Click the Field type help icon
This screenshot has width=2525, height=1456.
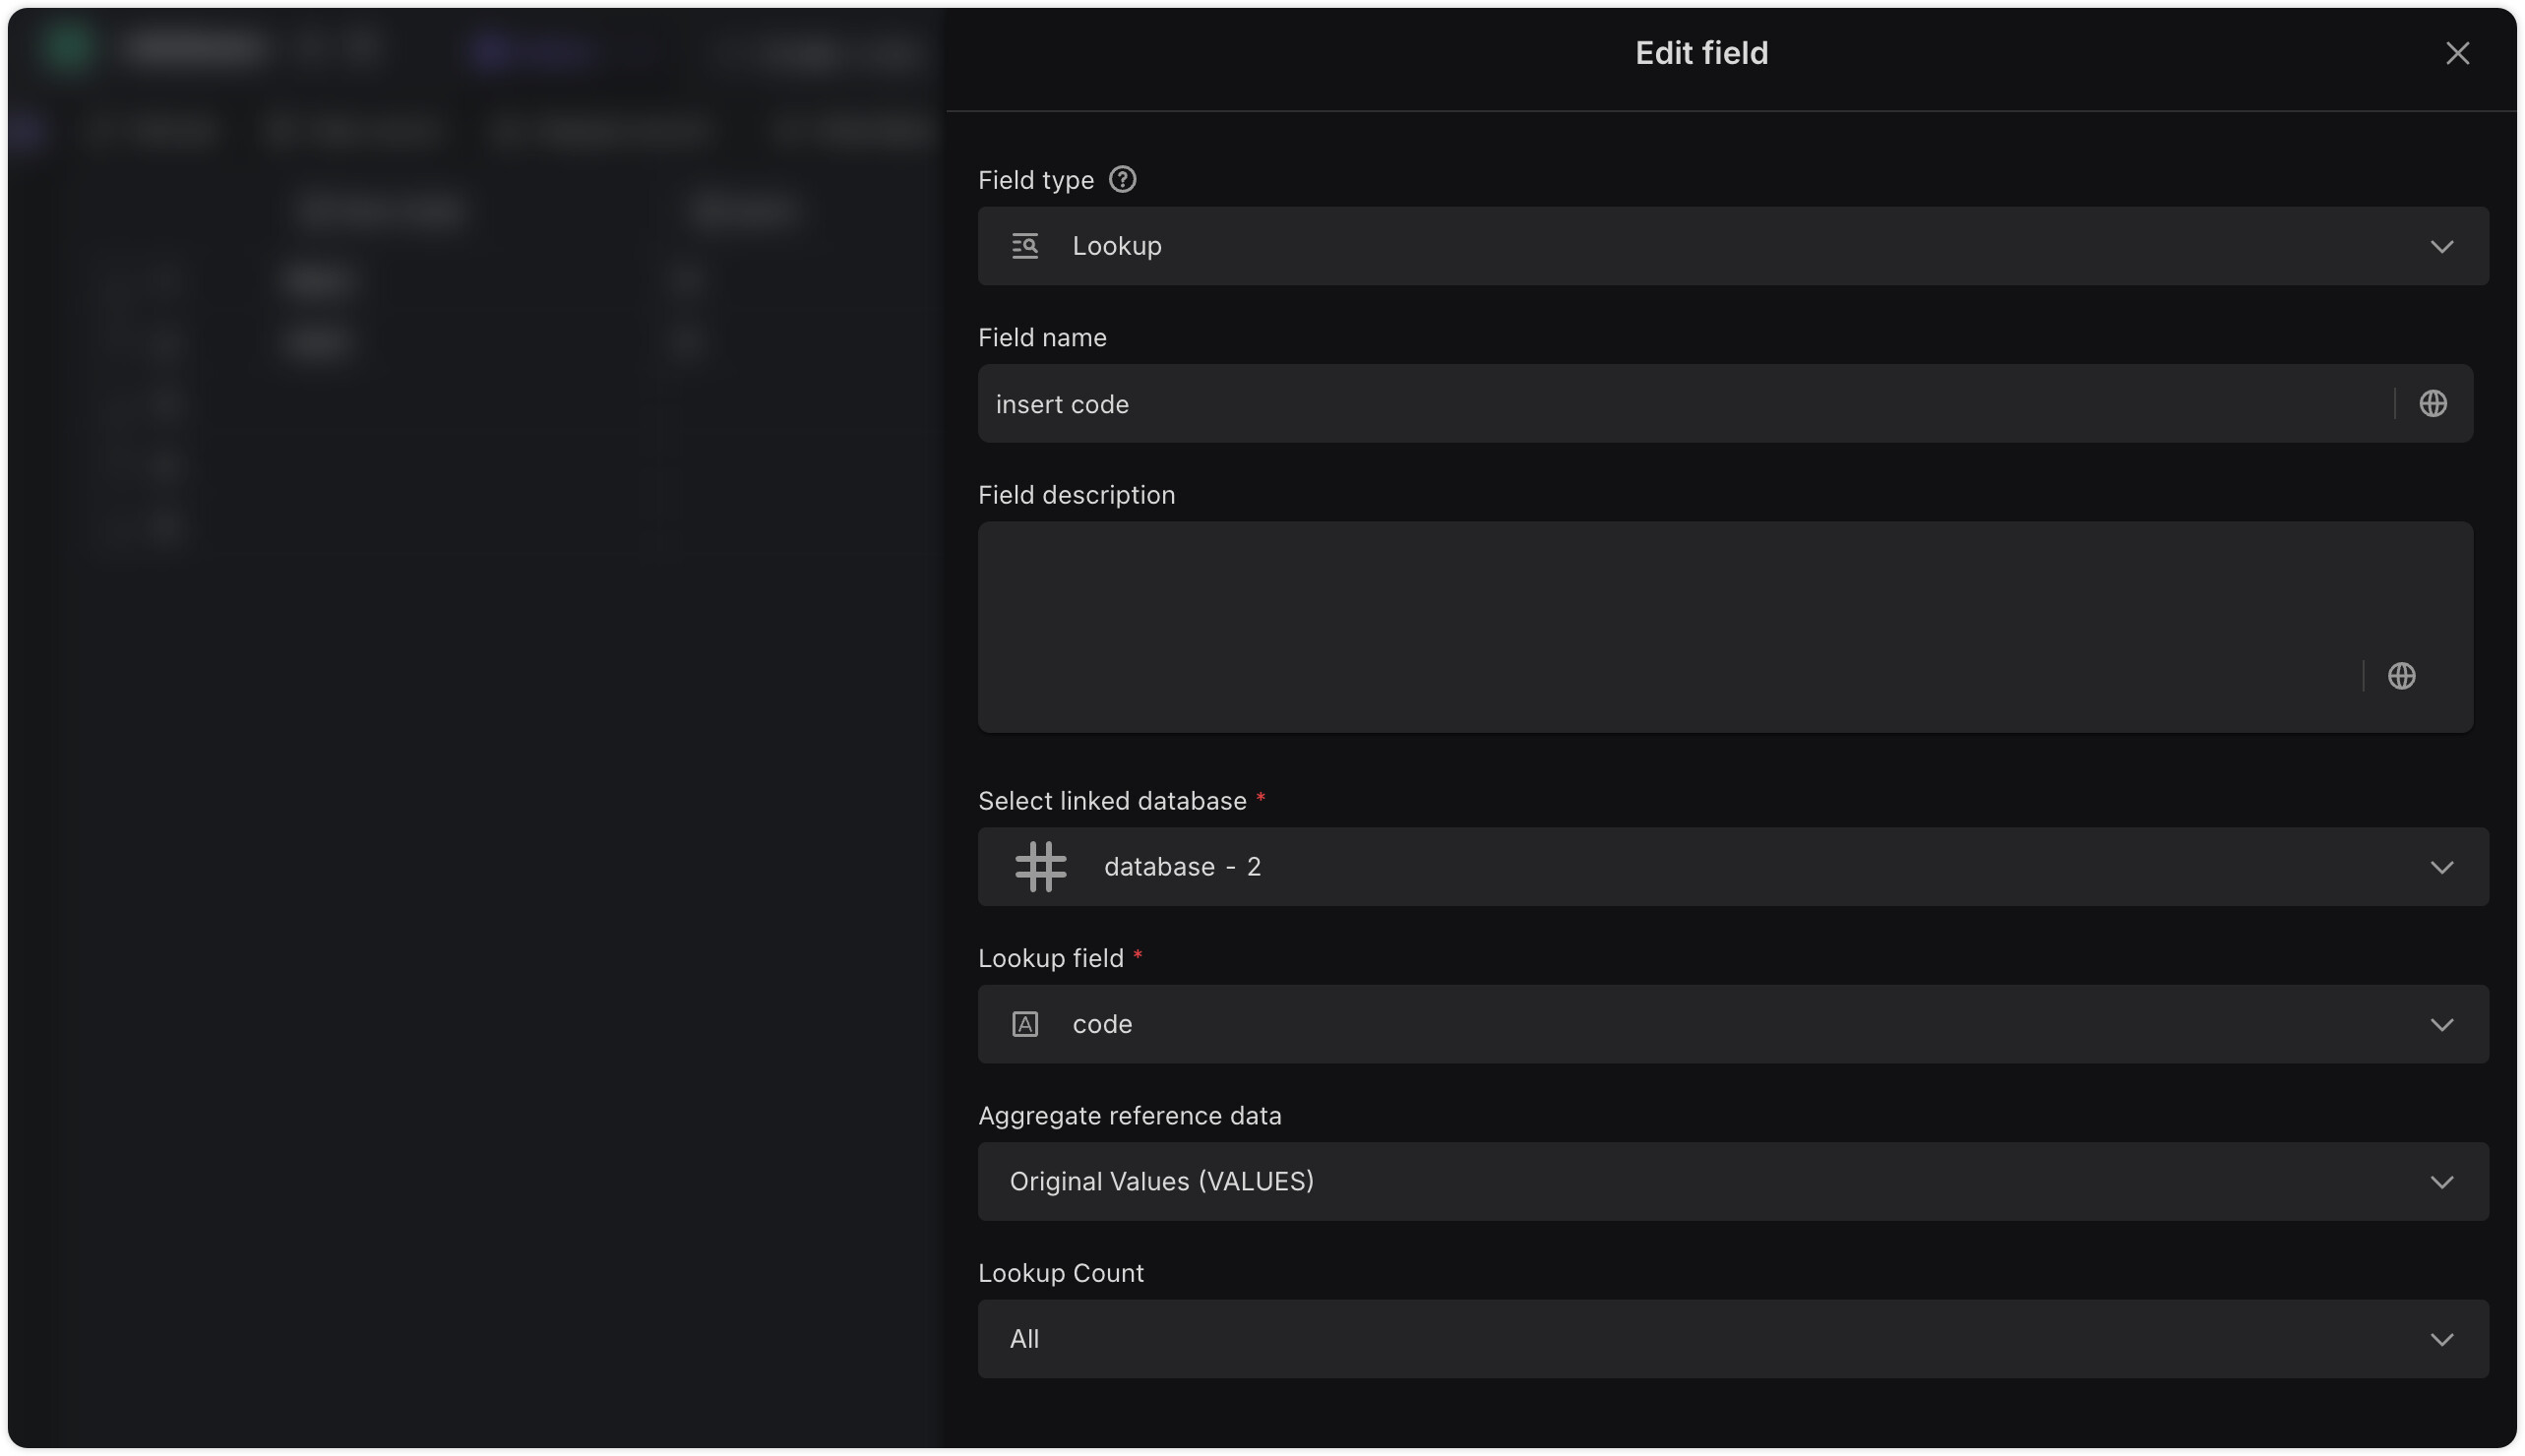pos(1122,180)
